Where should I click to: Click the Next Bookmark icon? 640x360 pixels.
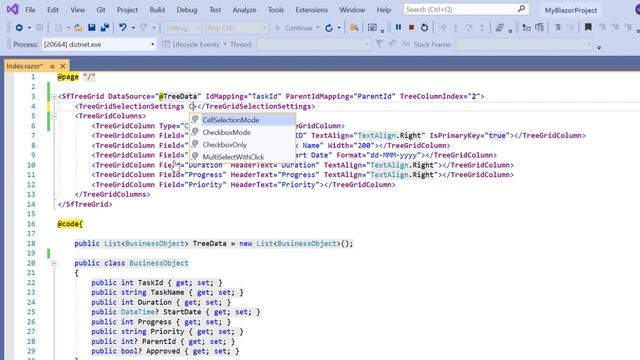[x=615, y=28]
